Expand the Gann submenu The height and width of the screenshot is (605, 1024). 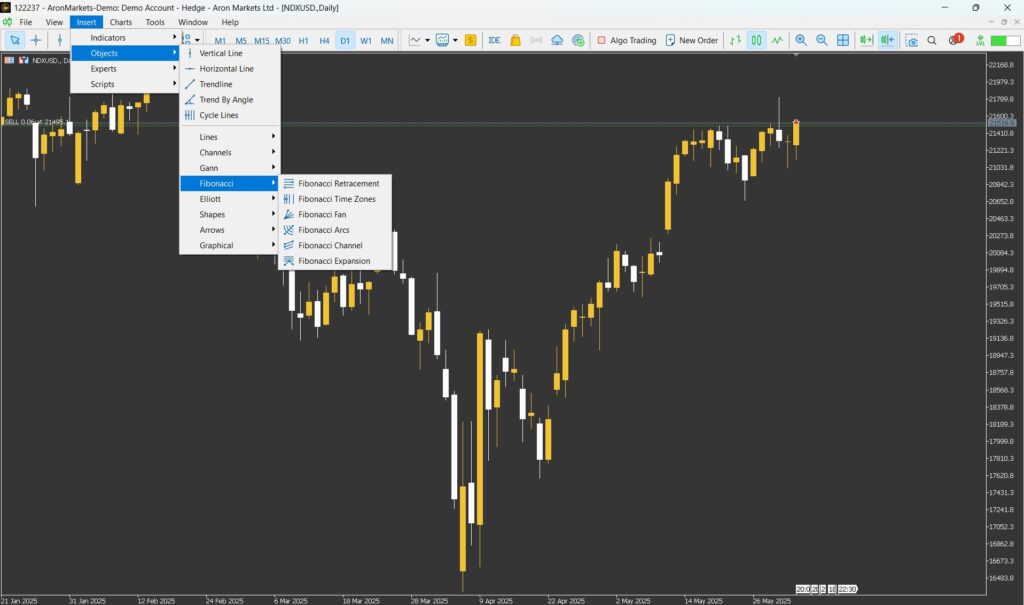coord(229,168)
